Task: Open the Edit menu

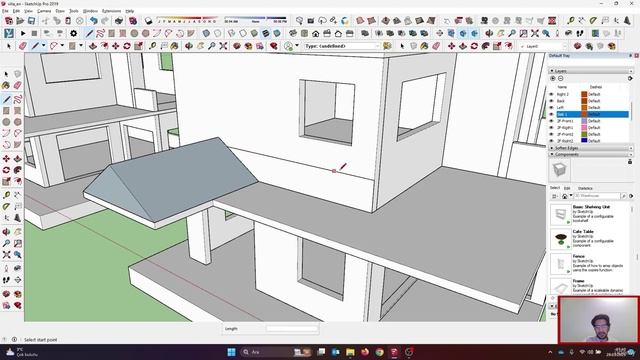Action: [x=16, y=11]
